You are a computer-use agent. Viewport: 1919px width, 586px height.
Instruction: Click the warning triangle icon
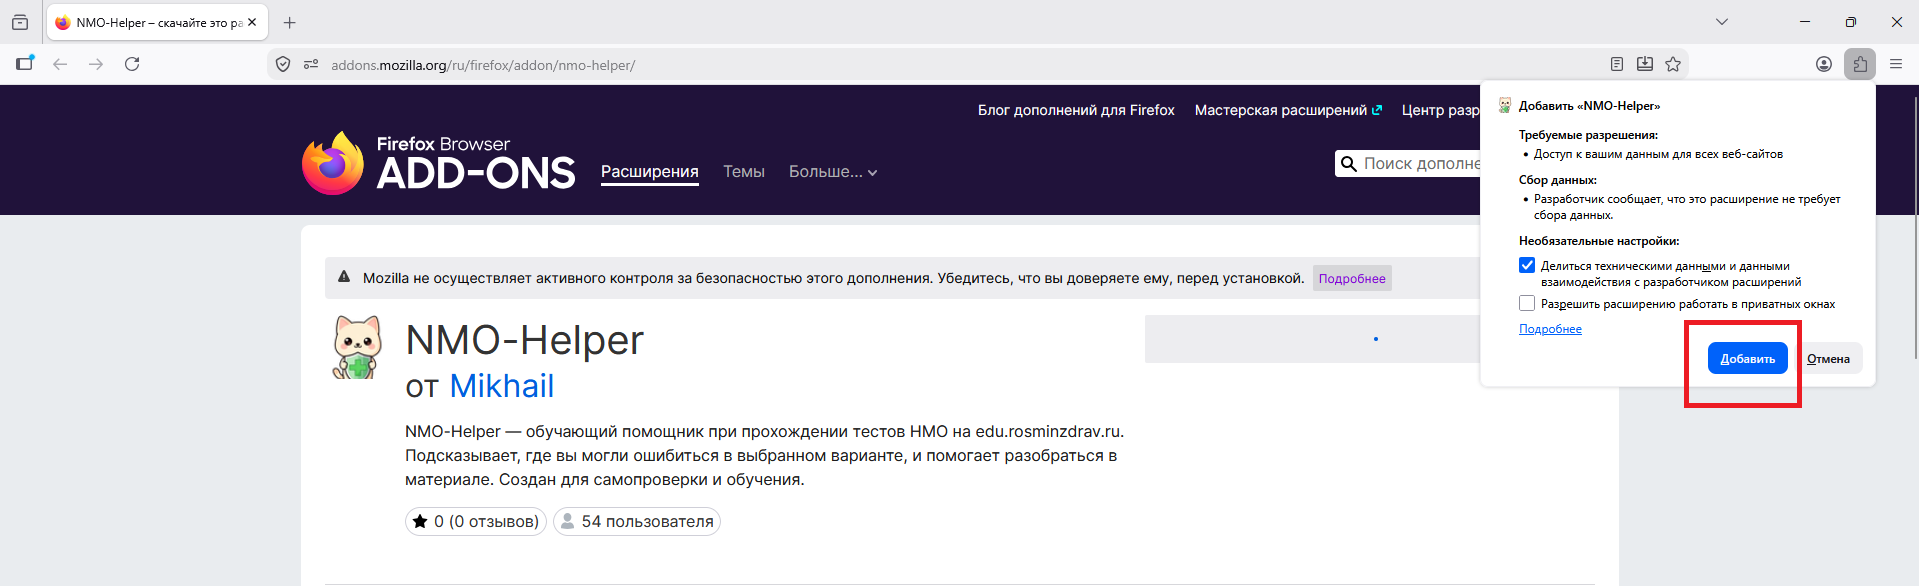(344, 277)
